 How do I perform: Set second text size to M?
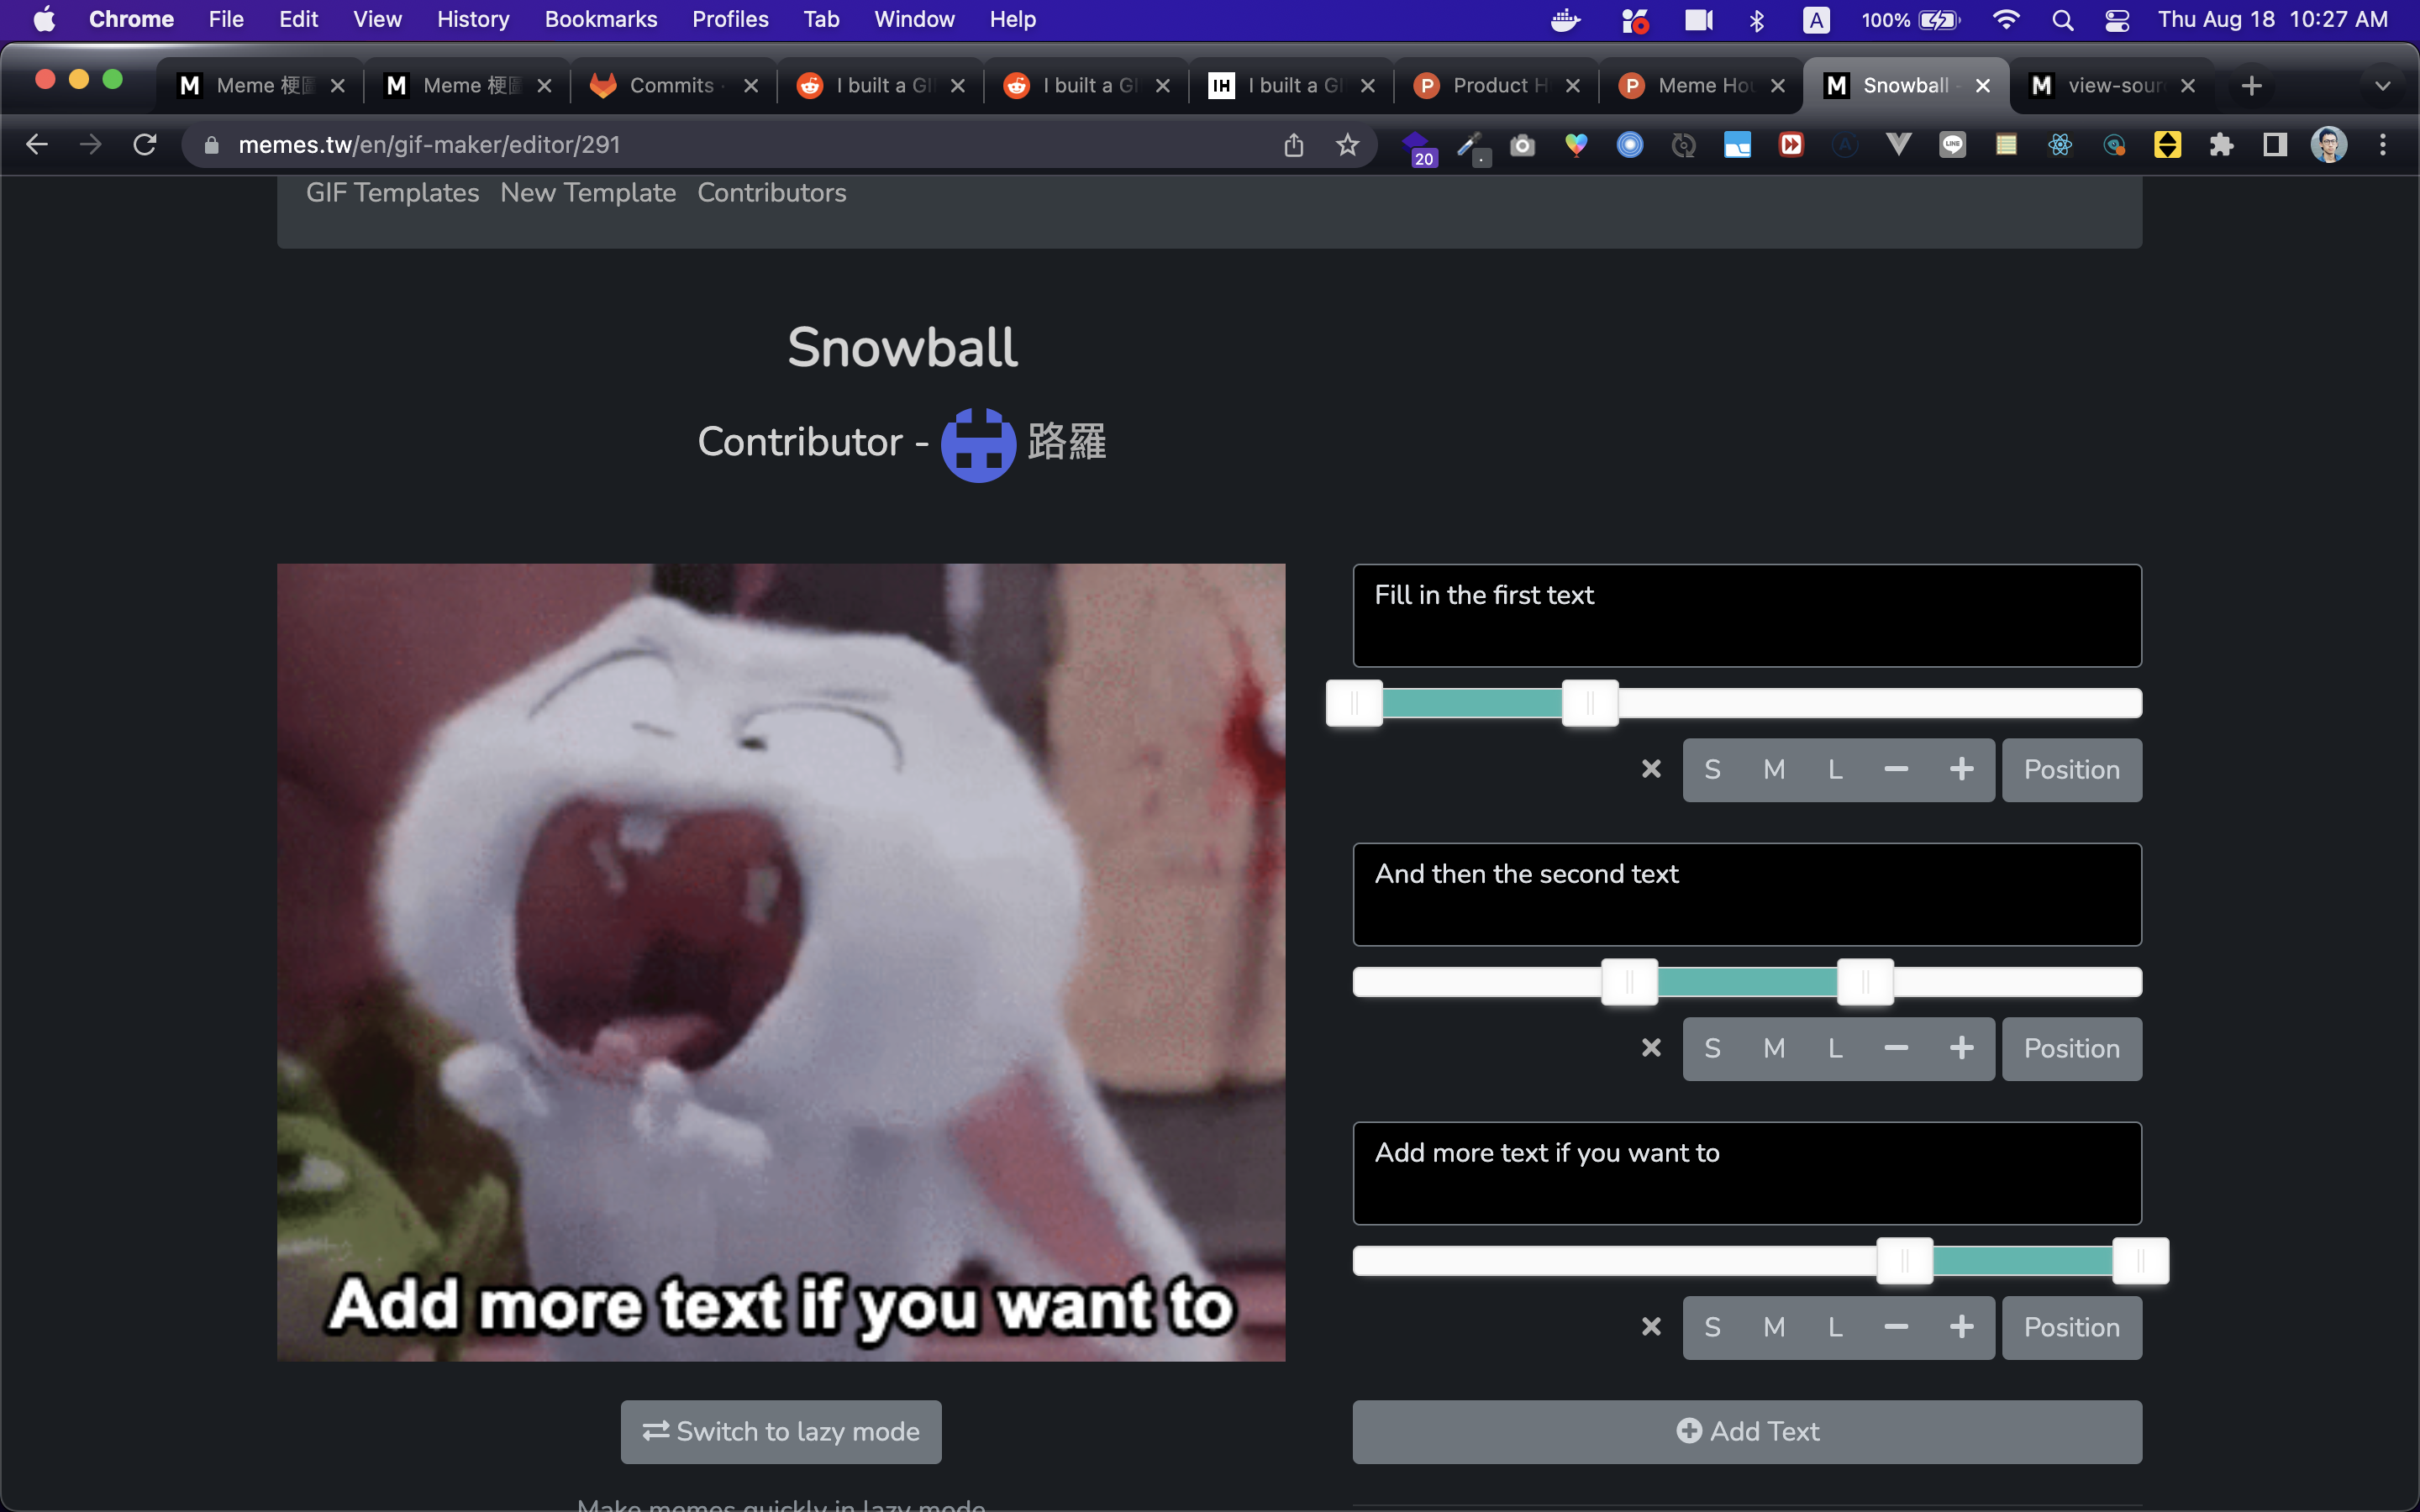coord(1774,1048)
